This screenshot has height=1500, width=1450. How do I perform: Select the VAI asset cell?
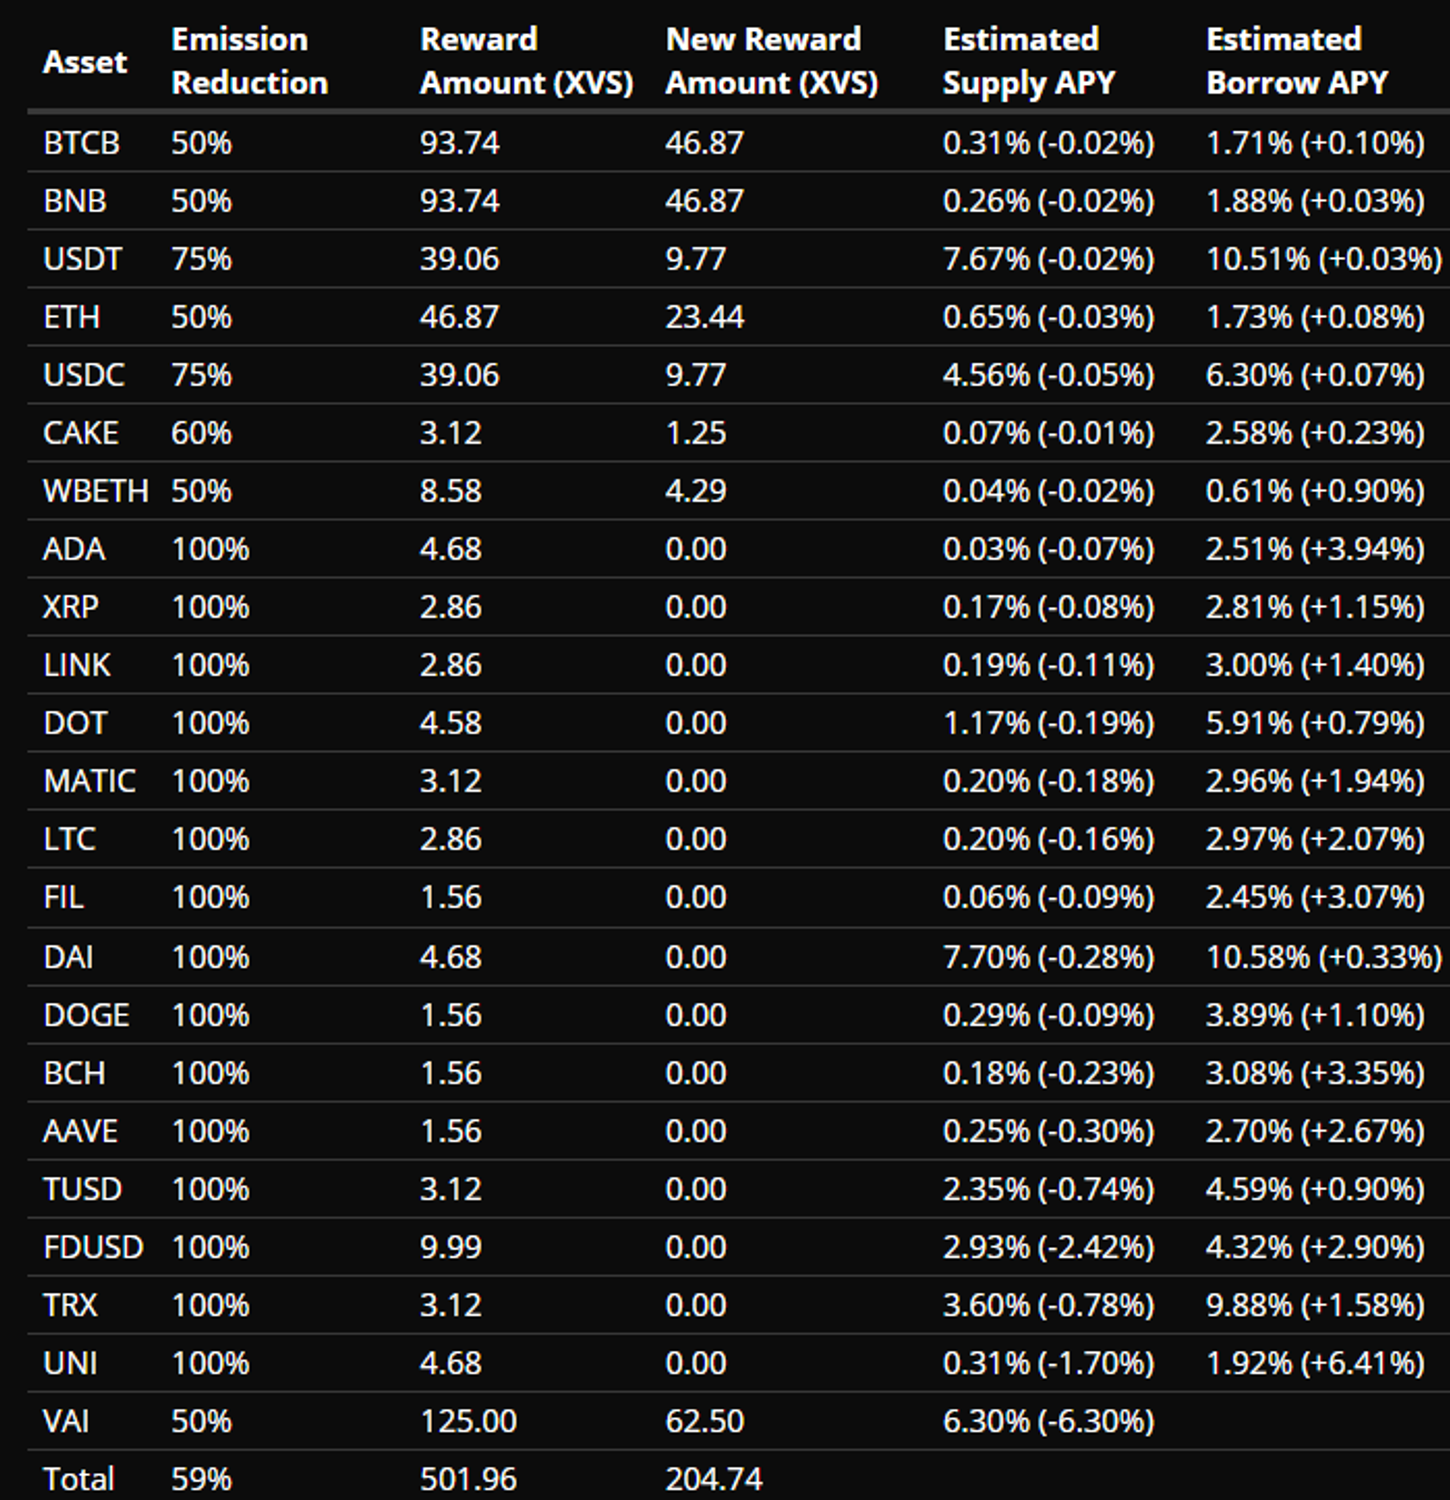66,1421
